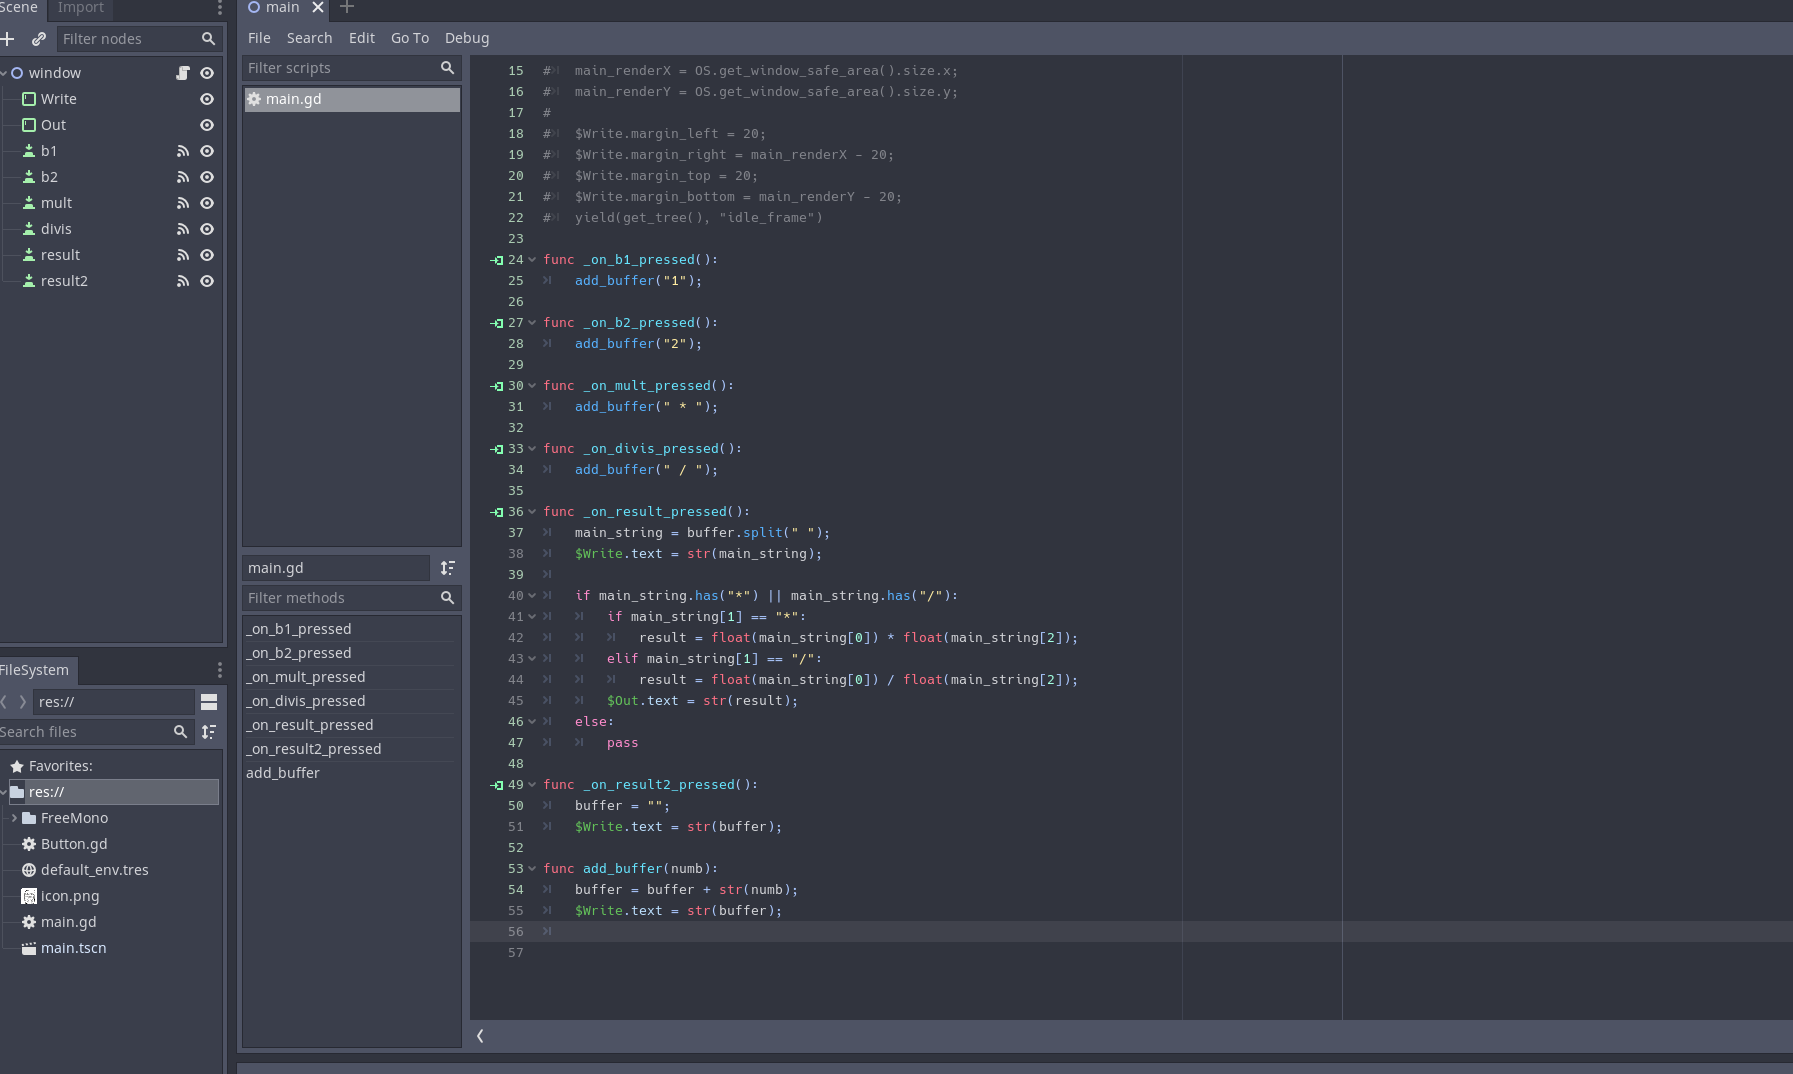Screen dimensions: 1793x1074
Task: Jump to add_buffer in the methods list
Action: (283, 773)
